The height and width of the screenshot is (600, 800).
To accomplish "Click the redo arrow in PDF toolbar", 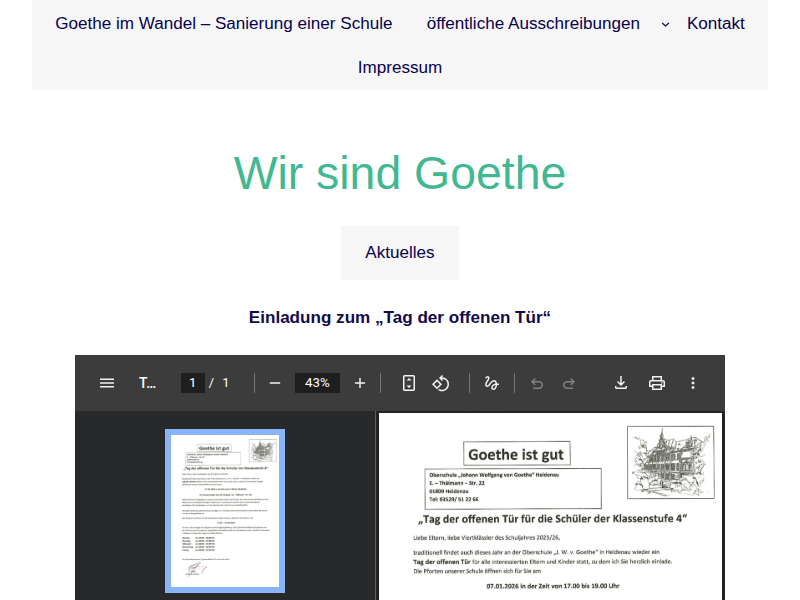I will [x=569, y=383].
